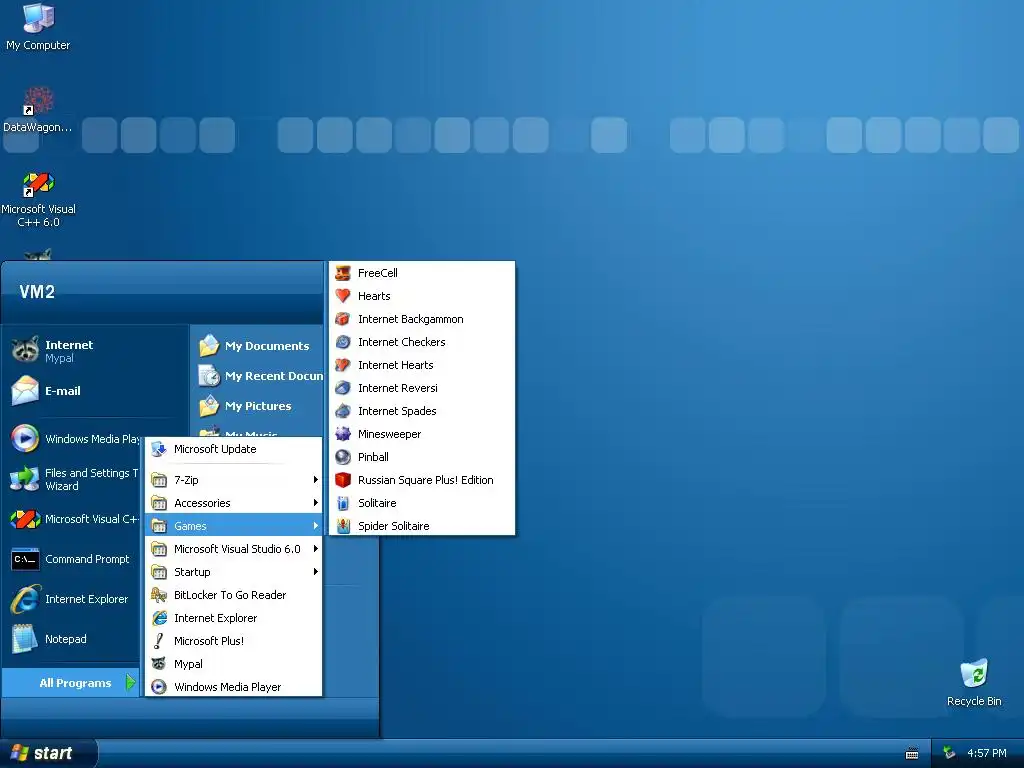The width and height of the screenshot is (1024, 768).
Task: Click the network connection tray icon
Action: point(950,753)
